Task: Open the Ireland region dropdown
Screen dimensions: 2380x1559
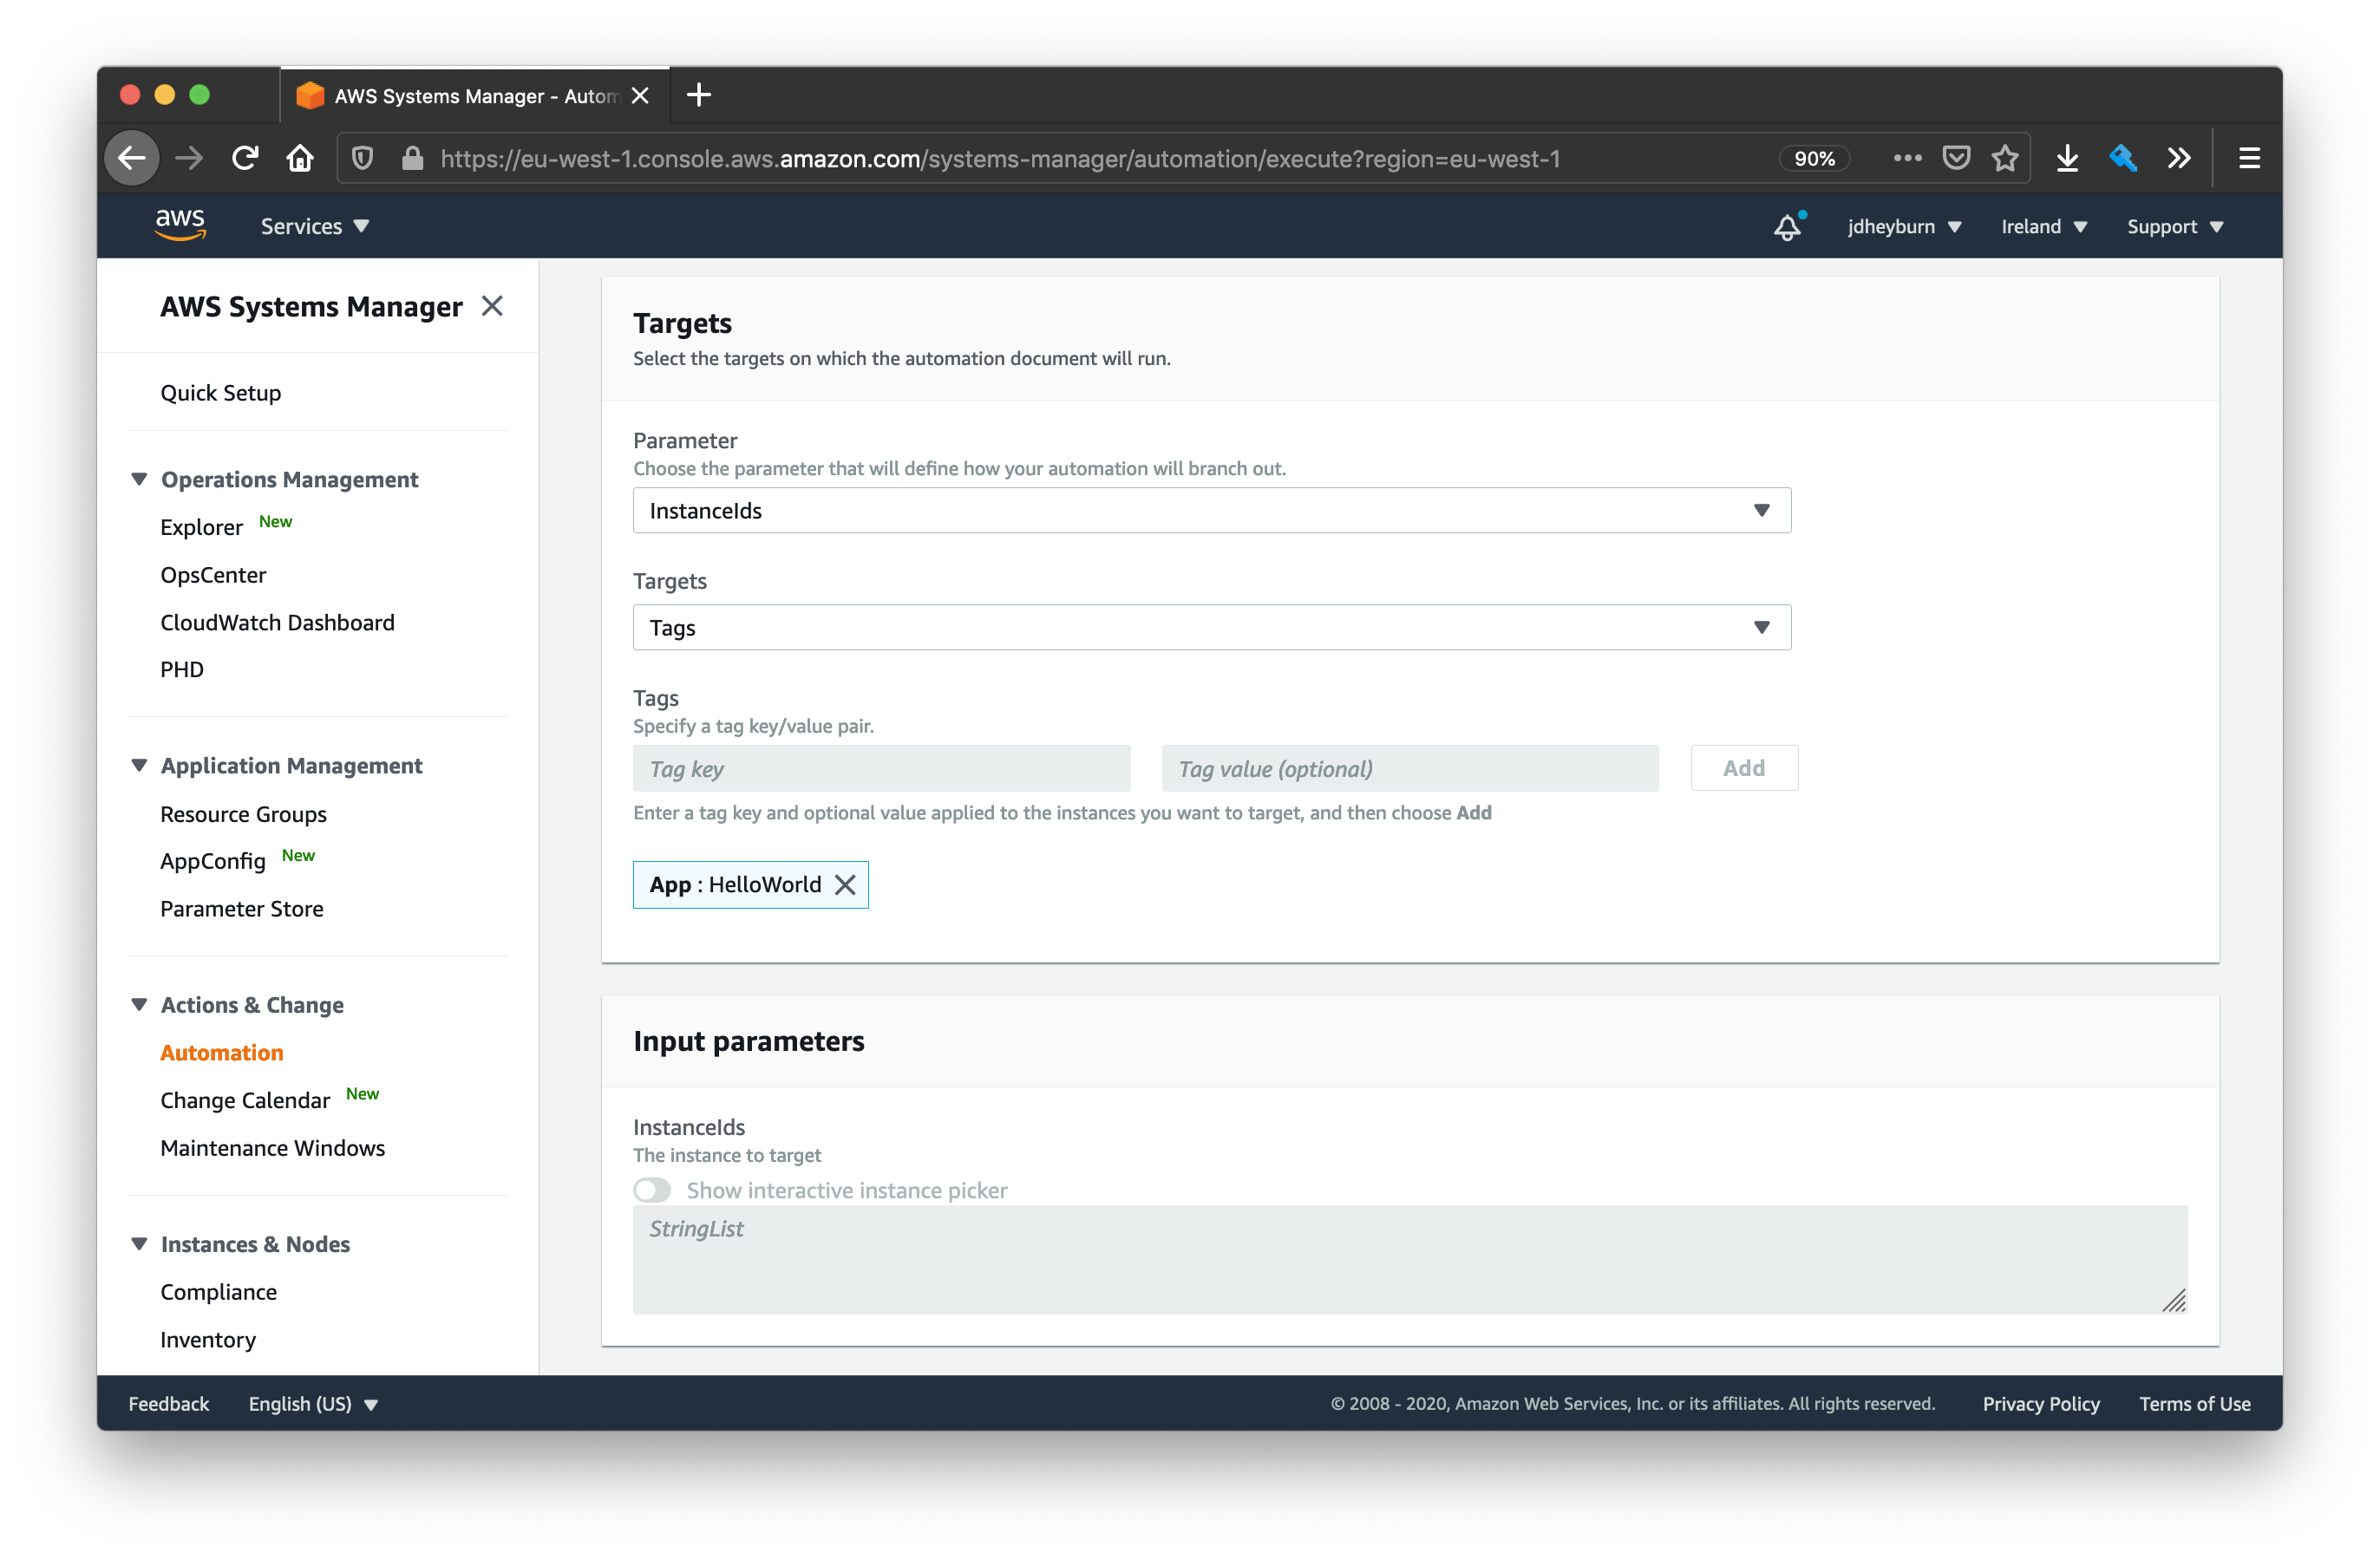Action: 2044,226
